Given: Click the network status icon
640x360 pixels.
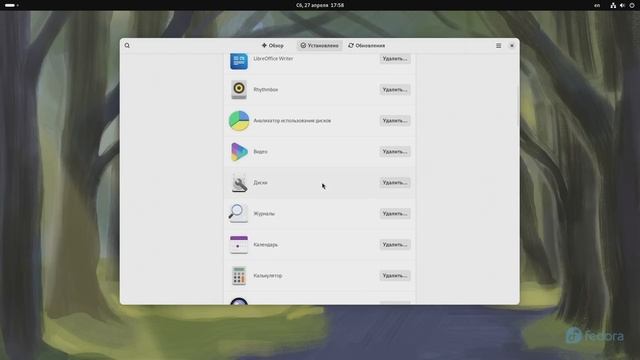Looking at the screenshot, I should 613,5.
